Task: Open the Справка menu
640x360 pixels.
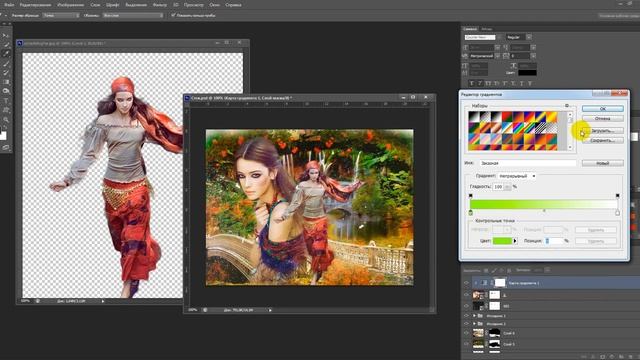Action: point(233,5)
